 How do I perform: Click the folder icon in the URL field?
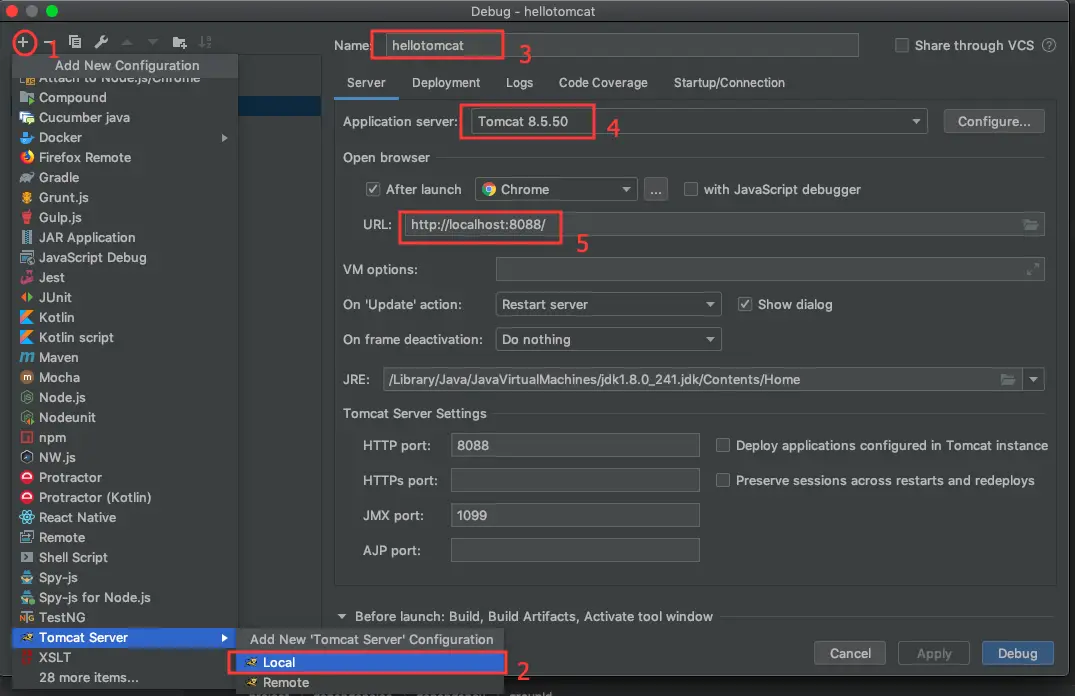(x=1030, y=225)
